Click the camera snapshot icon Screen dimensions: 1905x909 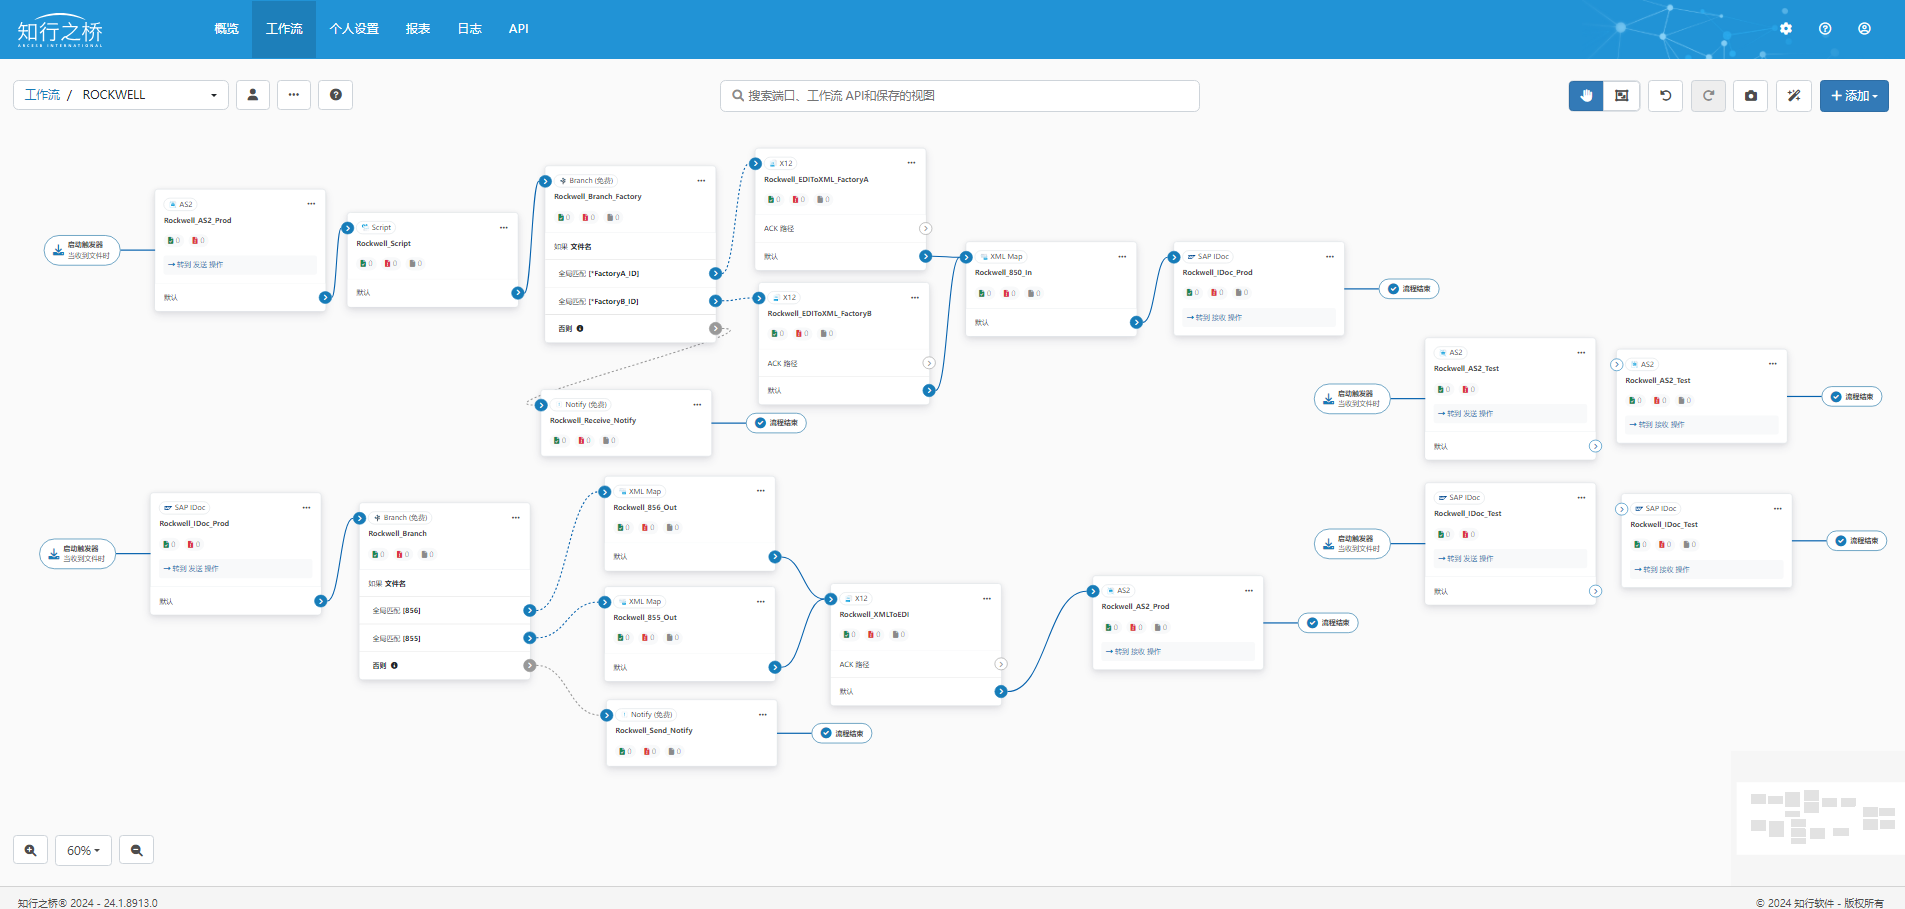[1750, 96]
